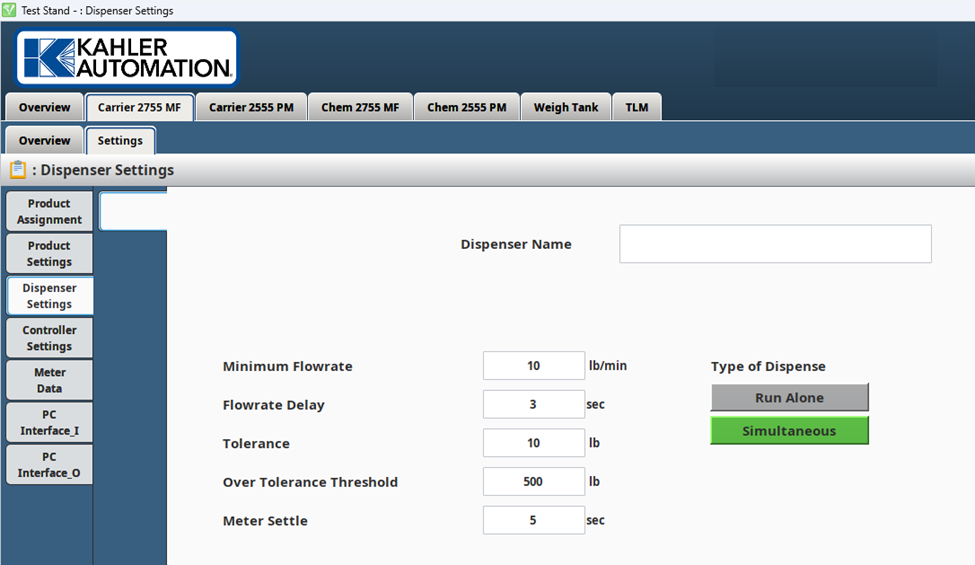Select Run Alone dispense type
The width and height of the screenshot is (975, 565).
pyautogui.click(x=789, y=398)
